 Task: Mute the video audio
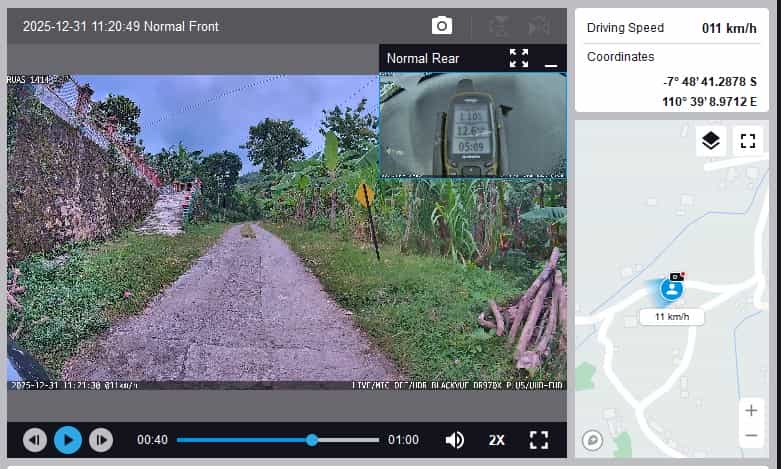pyautogui.click(x=454, y=440)
